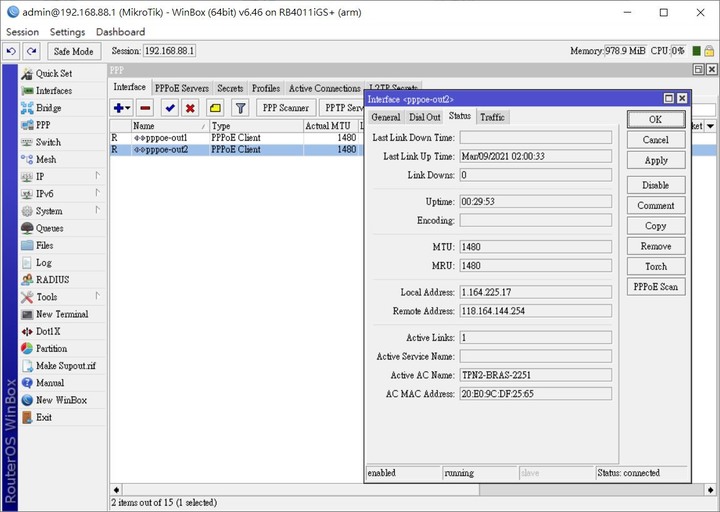The width and height of the screenshot is (720, 512).
Task: Click OK in interface dialog
Action: tap(656, 119)
